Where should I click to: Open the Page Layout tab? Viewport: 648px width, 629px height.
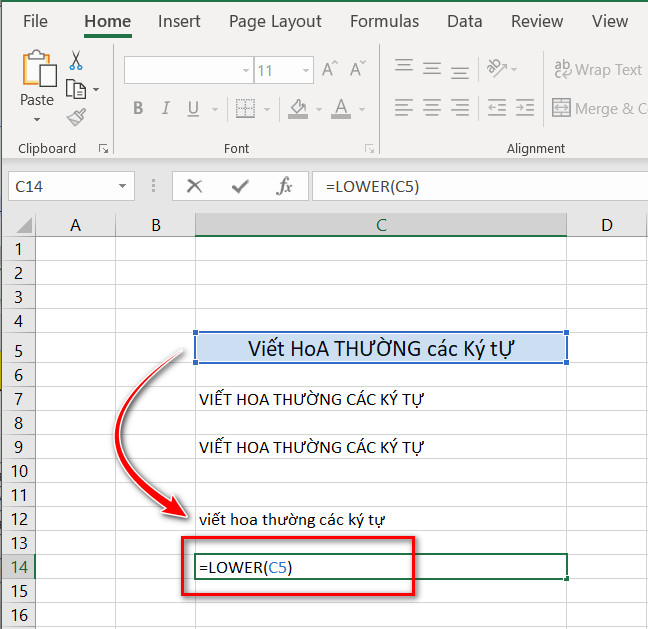click(275, 21)
